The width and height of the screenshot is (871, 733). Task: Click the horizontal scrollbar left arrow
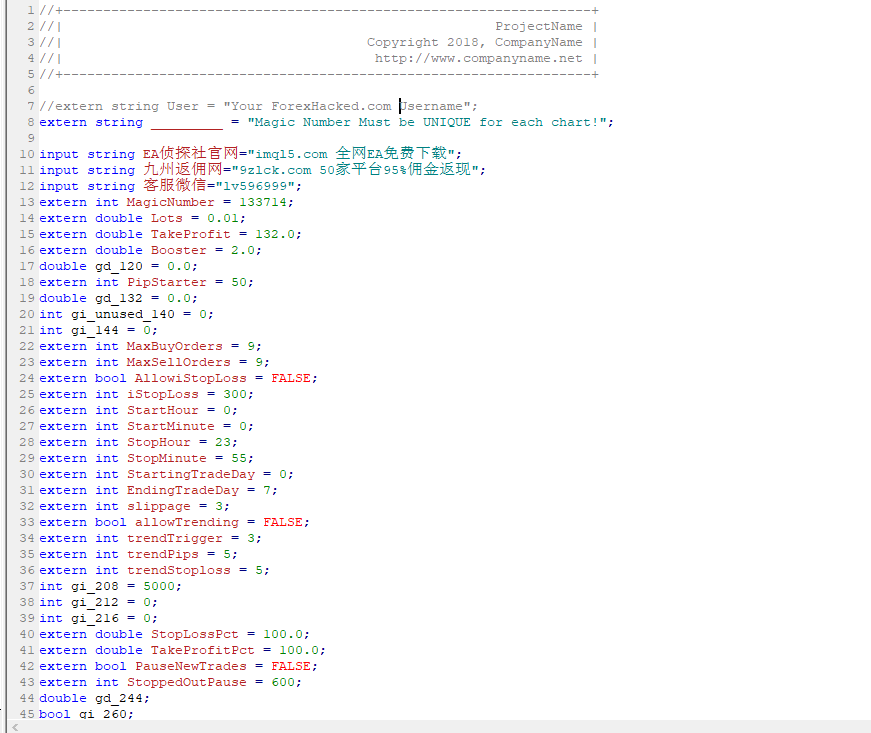(14, 727)
